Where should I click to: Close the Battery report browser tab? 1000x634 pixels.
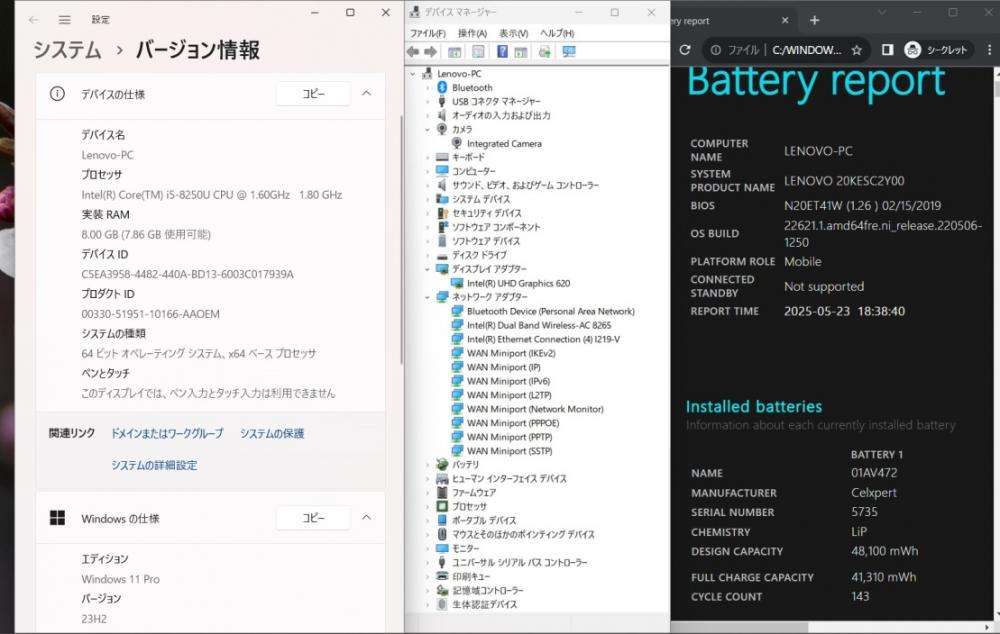click(x=785, y=20)
